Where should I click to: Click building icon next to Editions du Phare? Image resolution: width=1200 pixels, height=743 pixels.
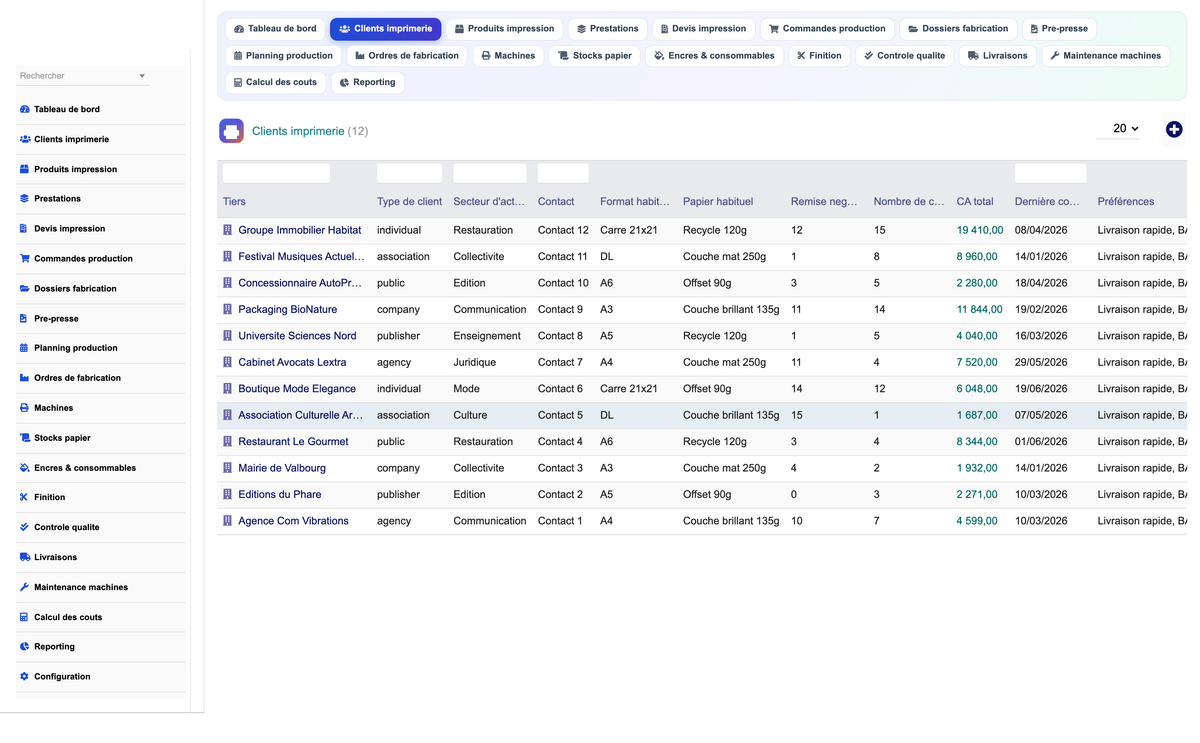pyautogui.click(x=228, y=494)
